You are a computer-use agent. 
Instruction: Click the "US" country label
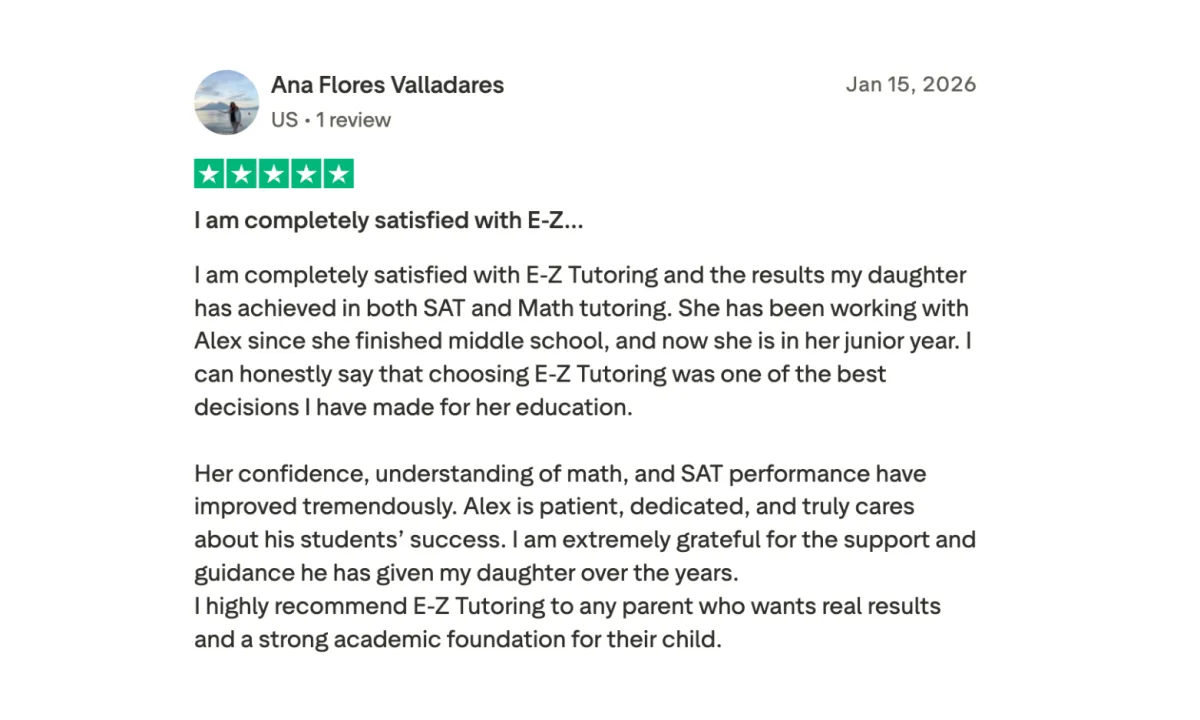tap(284, 120)
